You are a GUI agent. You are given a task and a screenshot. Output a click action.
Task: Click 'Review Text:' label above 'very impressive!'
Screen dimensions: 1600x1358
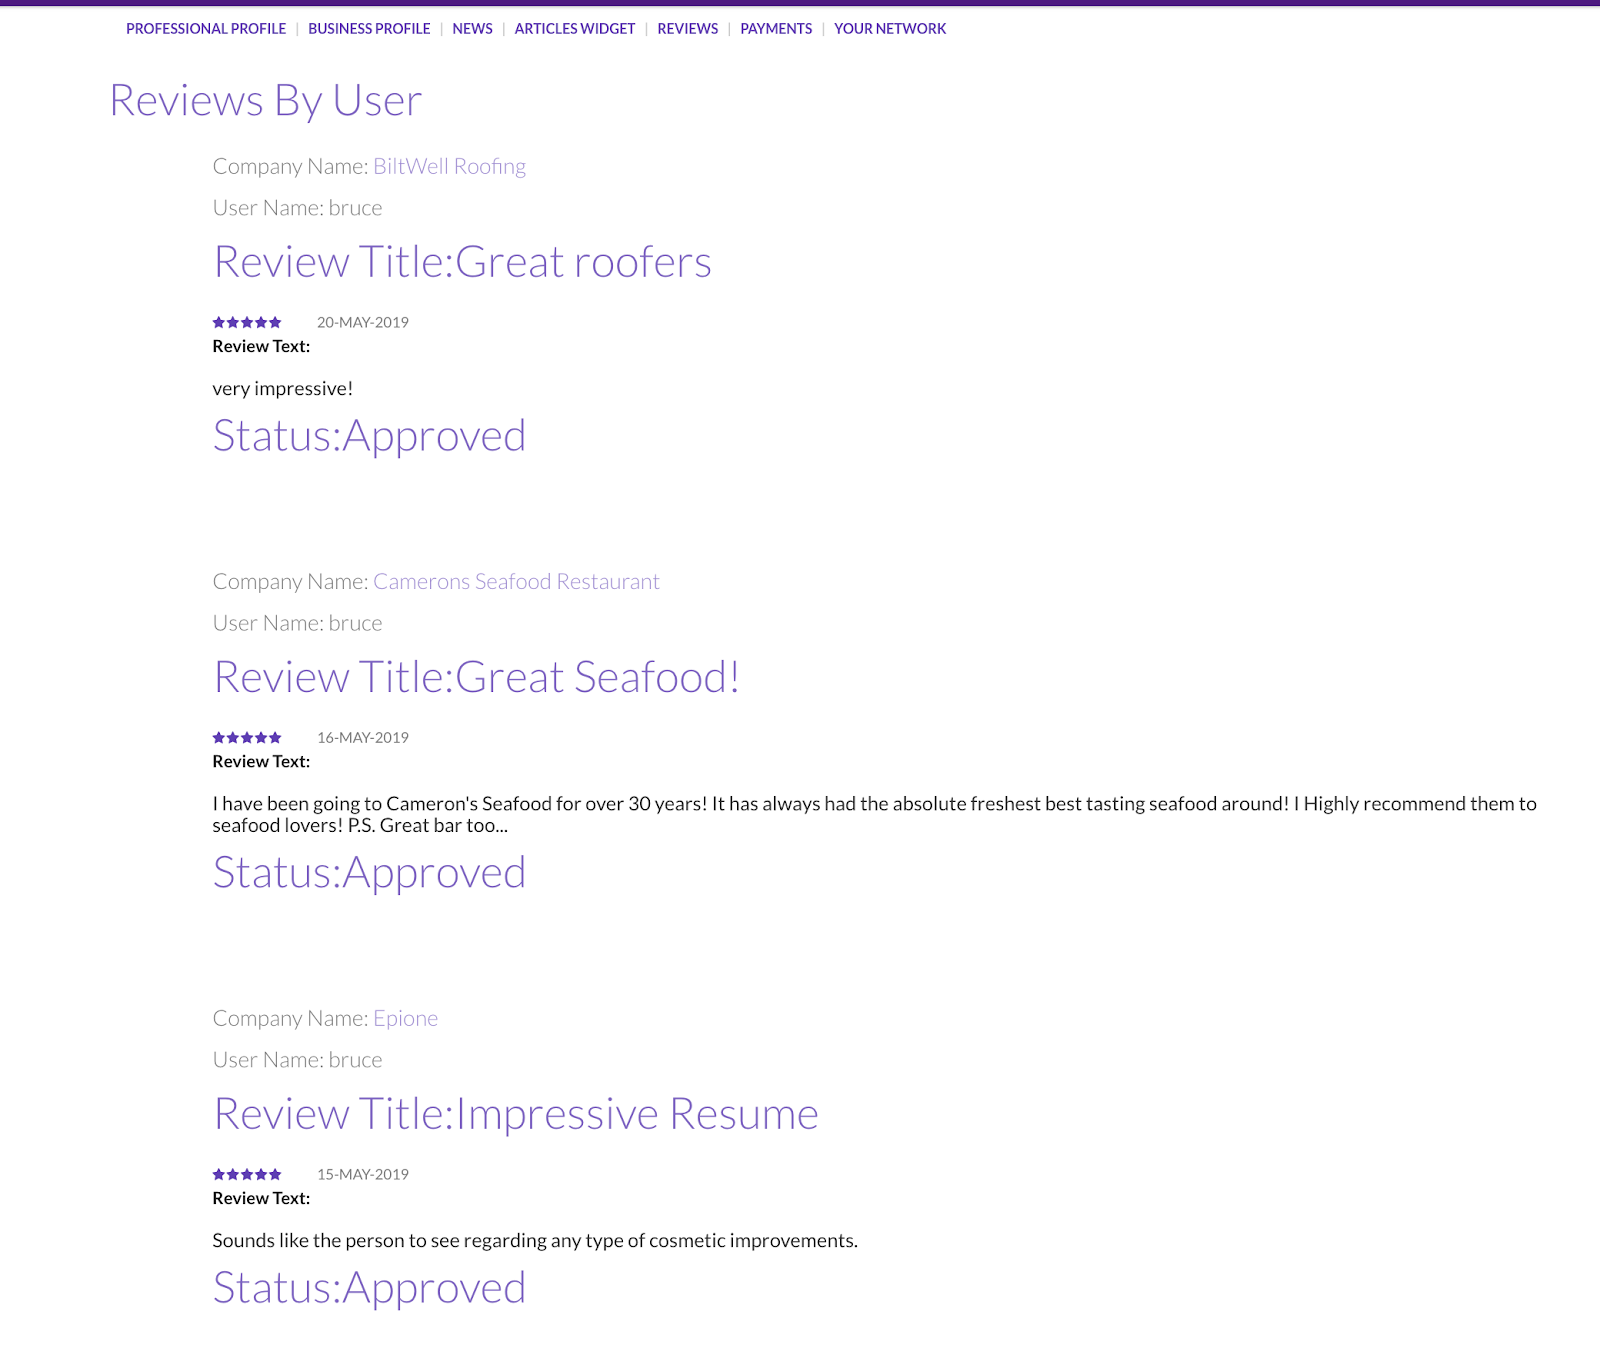[261, 346]
